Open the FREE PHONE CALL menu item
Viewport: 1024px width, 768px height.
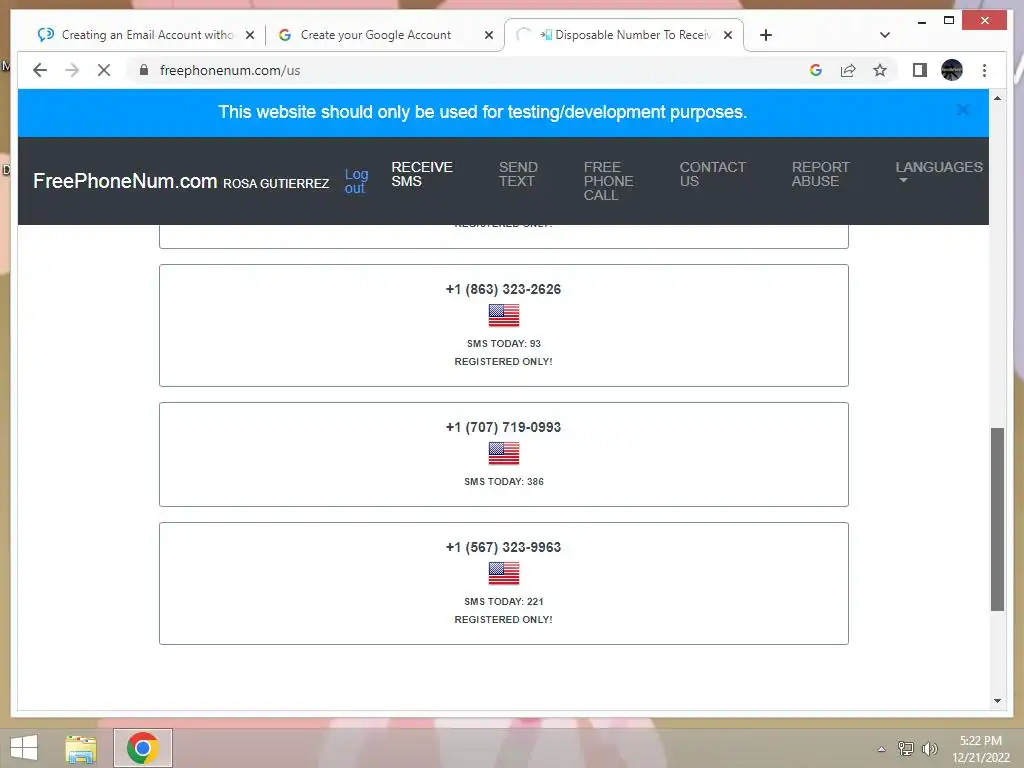tap(608, 181)
